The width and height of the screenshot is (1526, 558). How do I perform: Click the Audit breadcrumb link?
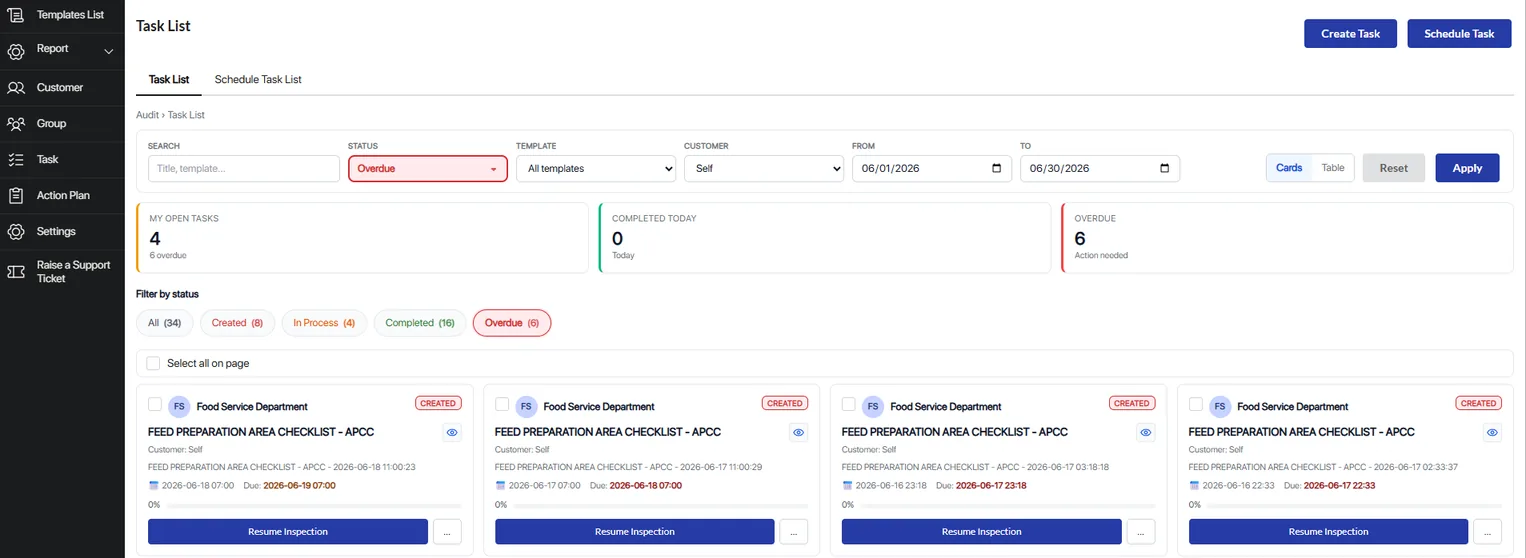147,115
